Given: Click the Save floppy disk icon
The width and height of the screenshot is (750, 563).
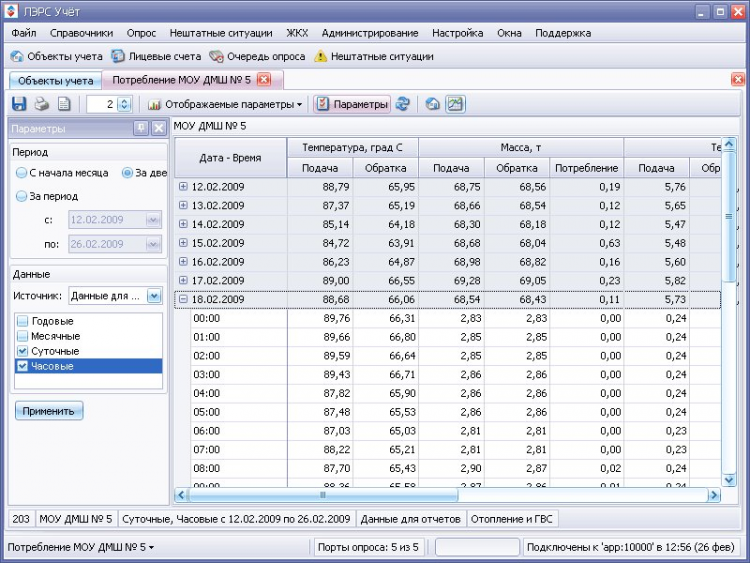Looking at the screenshot, I should 19,104.
